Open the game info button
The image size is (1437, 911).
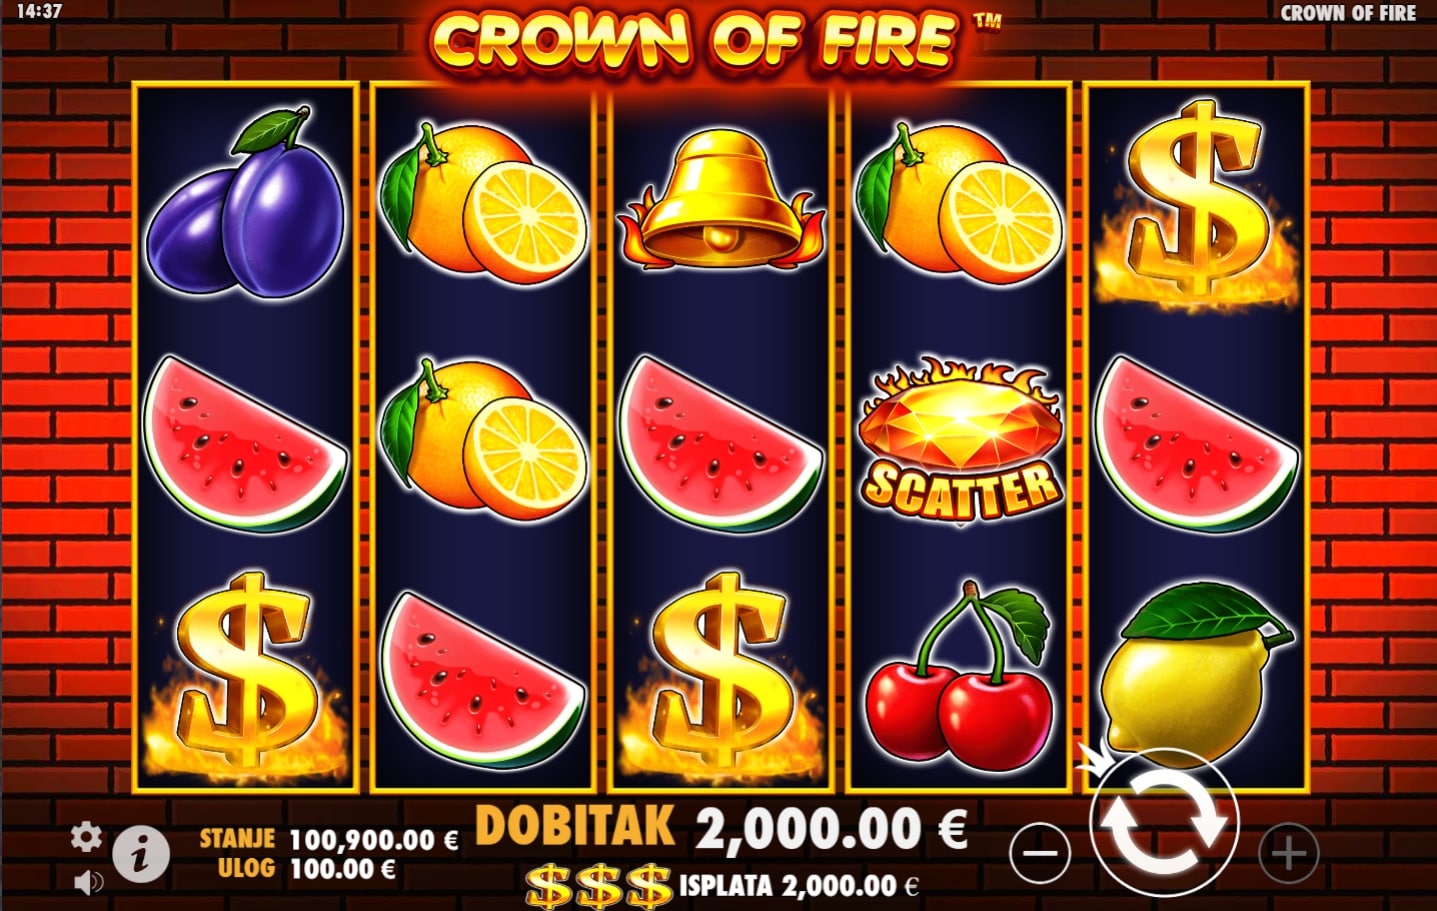tap(140, 854)
